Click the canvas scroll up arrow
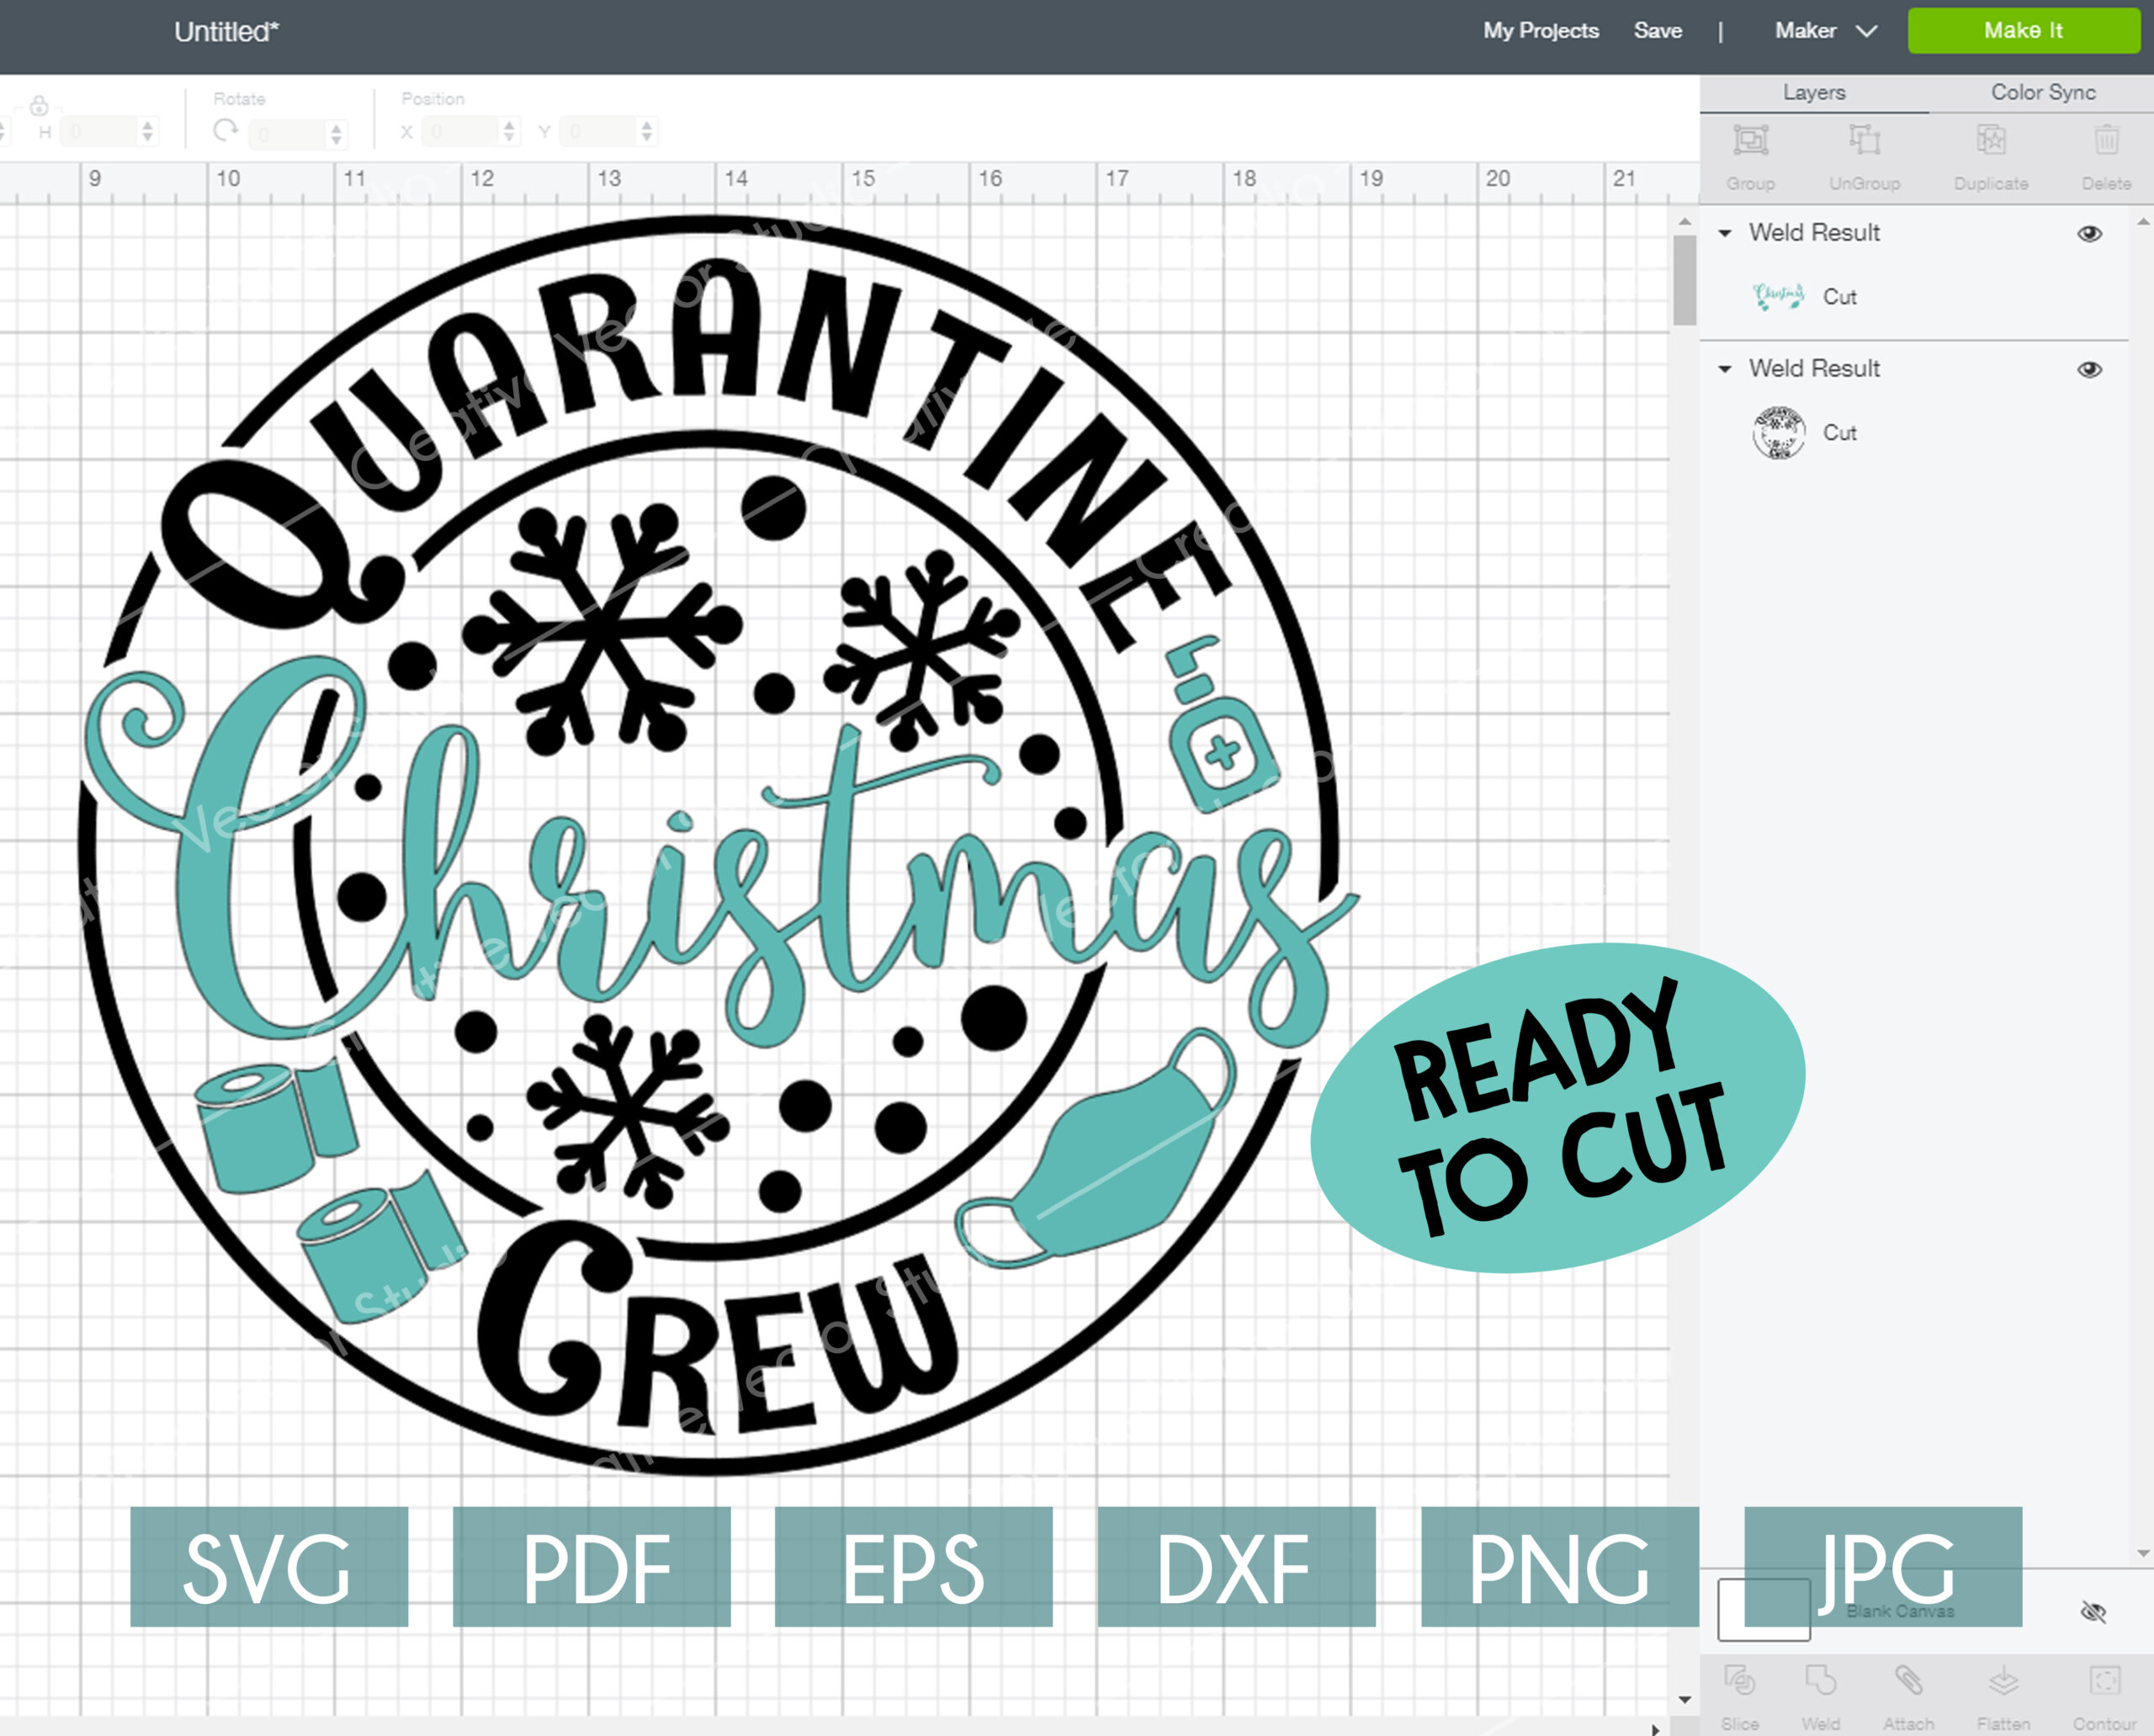This screenshot has width=2154, height=1736. pyautogui.click(x=1684, y=221)
